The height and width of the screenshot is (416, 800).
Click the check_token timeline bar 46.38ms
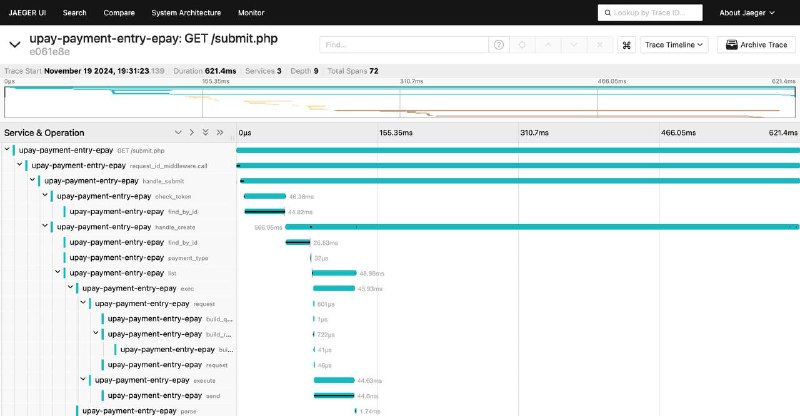[x=265, y=196]
